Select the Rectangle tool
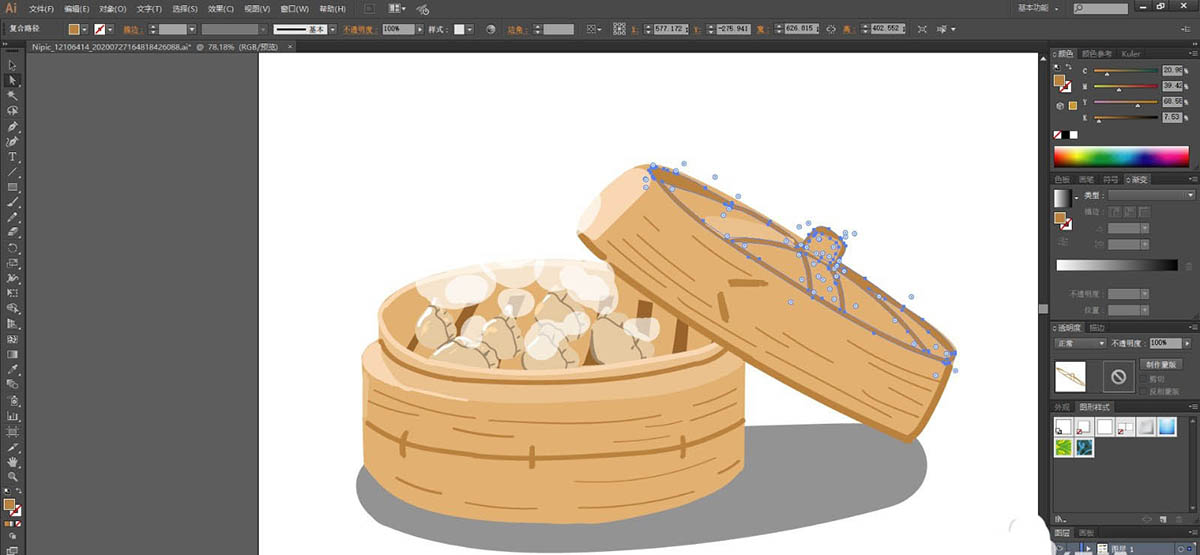 [x=13, y=187]
